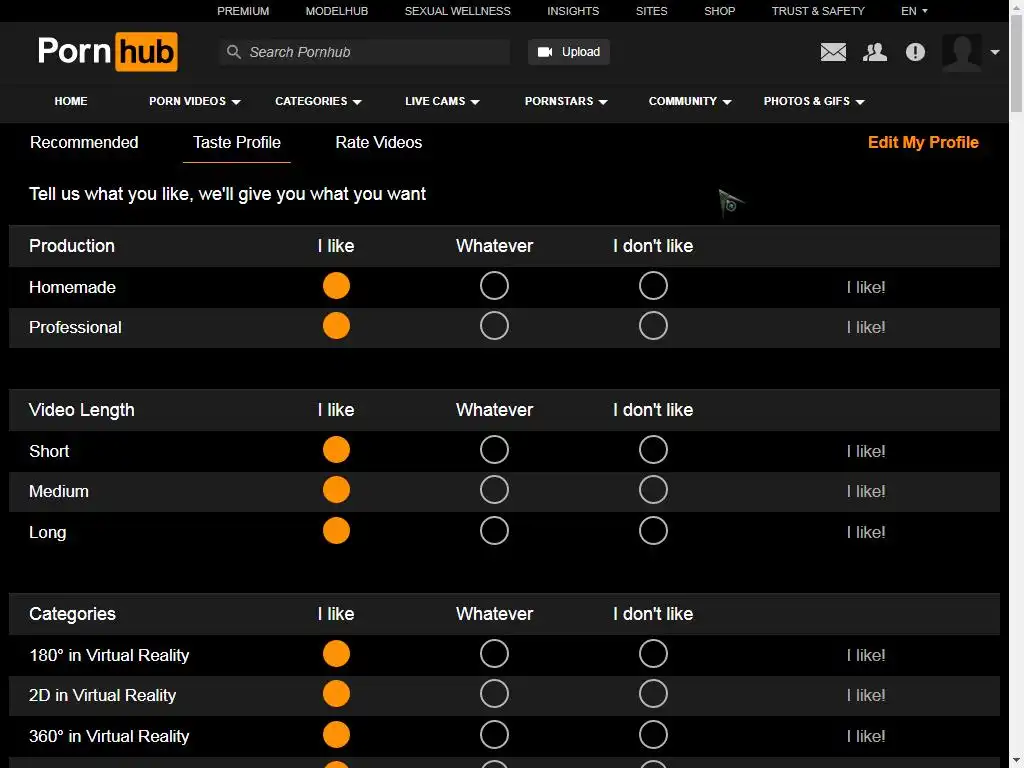Viewport: 1024px width, 768px height.
Task: Expand the Porn Videos menu
Action: [195, 101]
